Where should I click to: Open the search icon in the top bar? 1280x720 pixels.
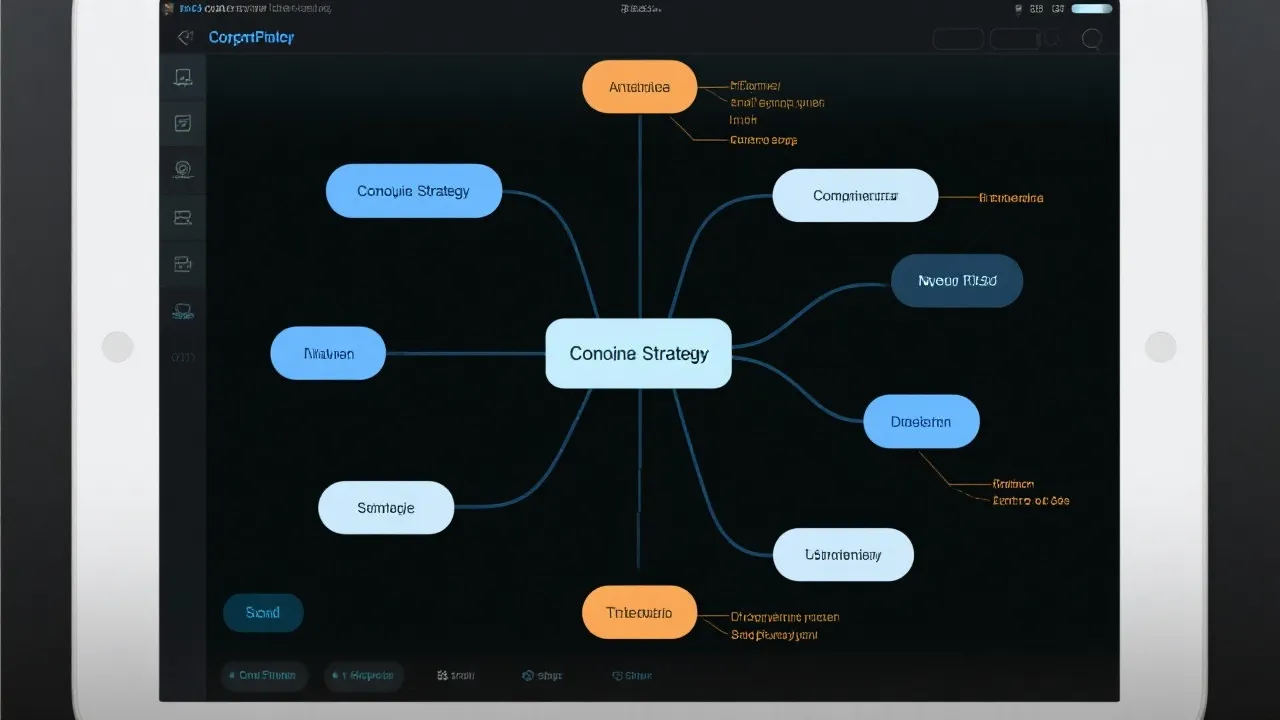point(1092,40)
